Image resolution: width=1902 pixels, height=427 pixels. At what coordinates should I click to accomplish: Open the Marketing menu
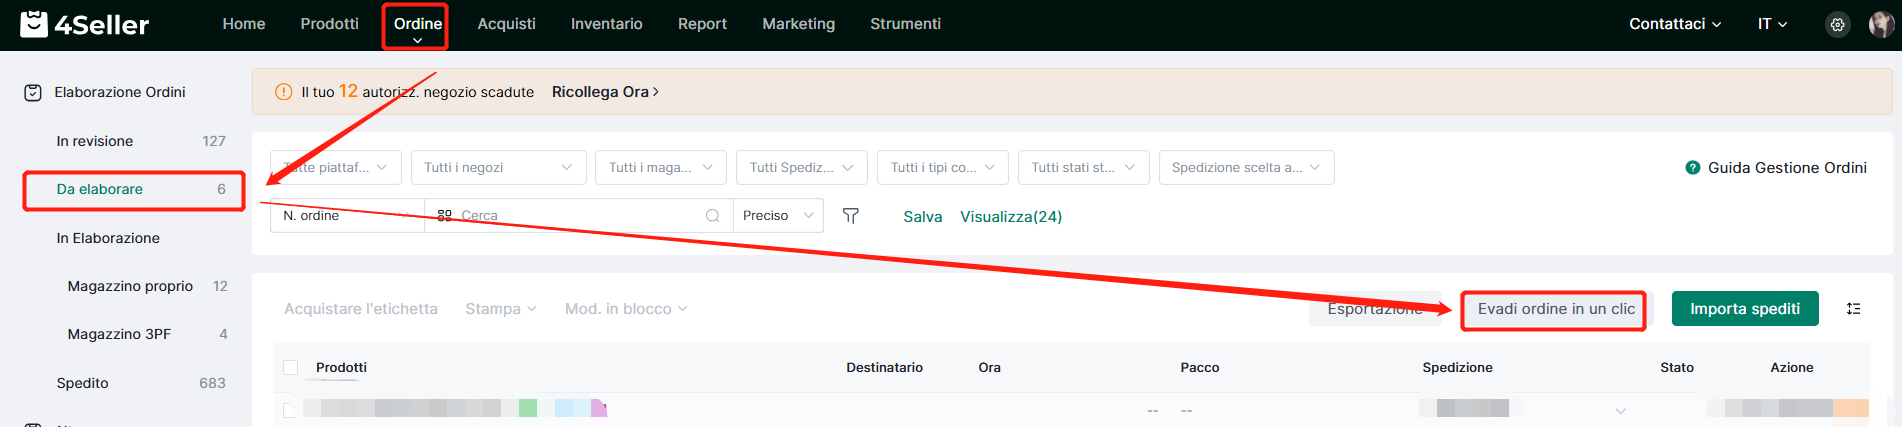pos(798,24)
